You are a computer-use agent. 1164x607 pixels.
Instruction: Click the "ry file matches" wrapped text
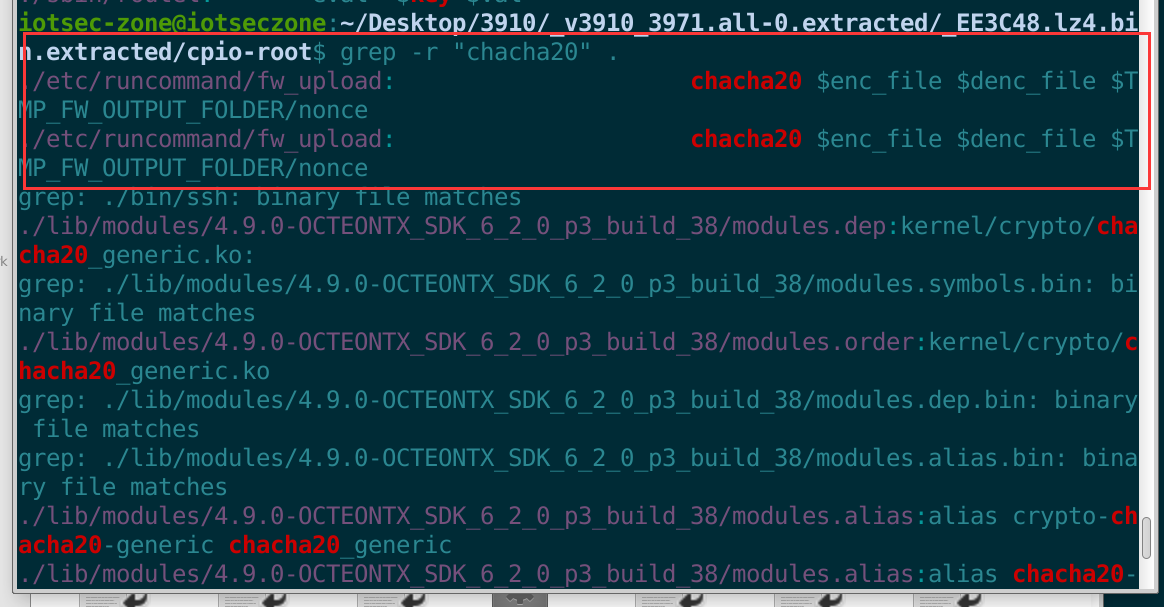122,487
